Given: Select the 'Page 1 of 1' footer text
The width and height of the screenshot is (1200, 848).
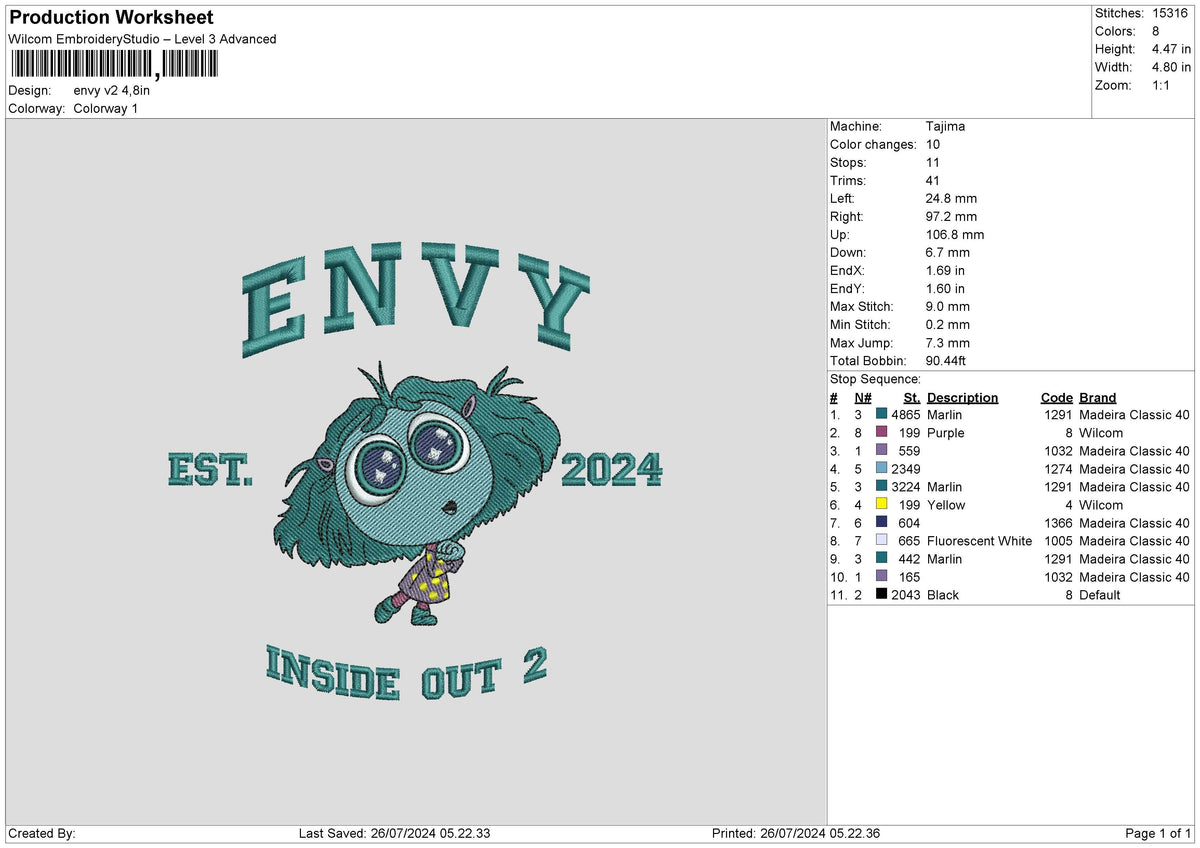Looking at the screenshot, I should [1158, 834].
